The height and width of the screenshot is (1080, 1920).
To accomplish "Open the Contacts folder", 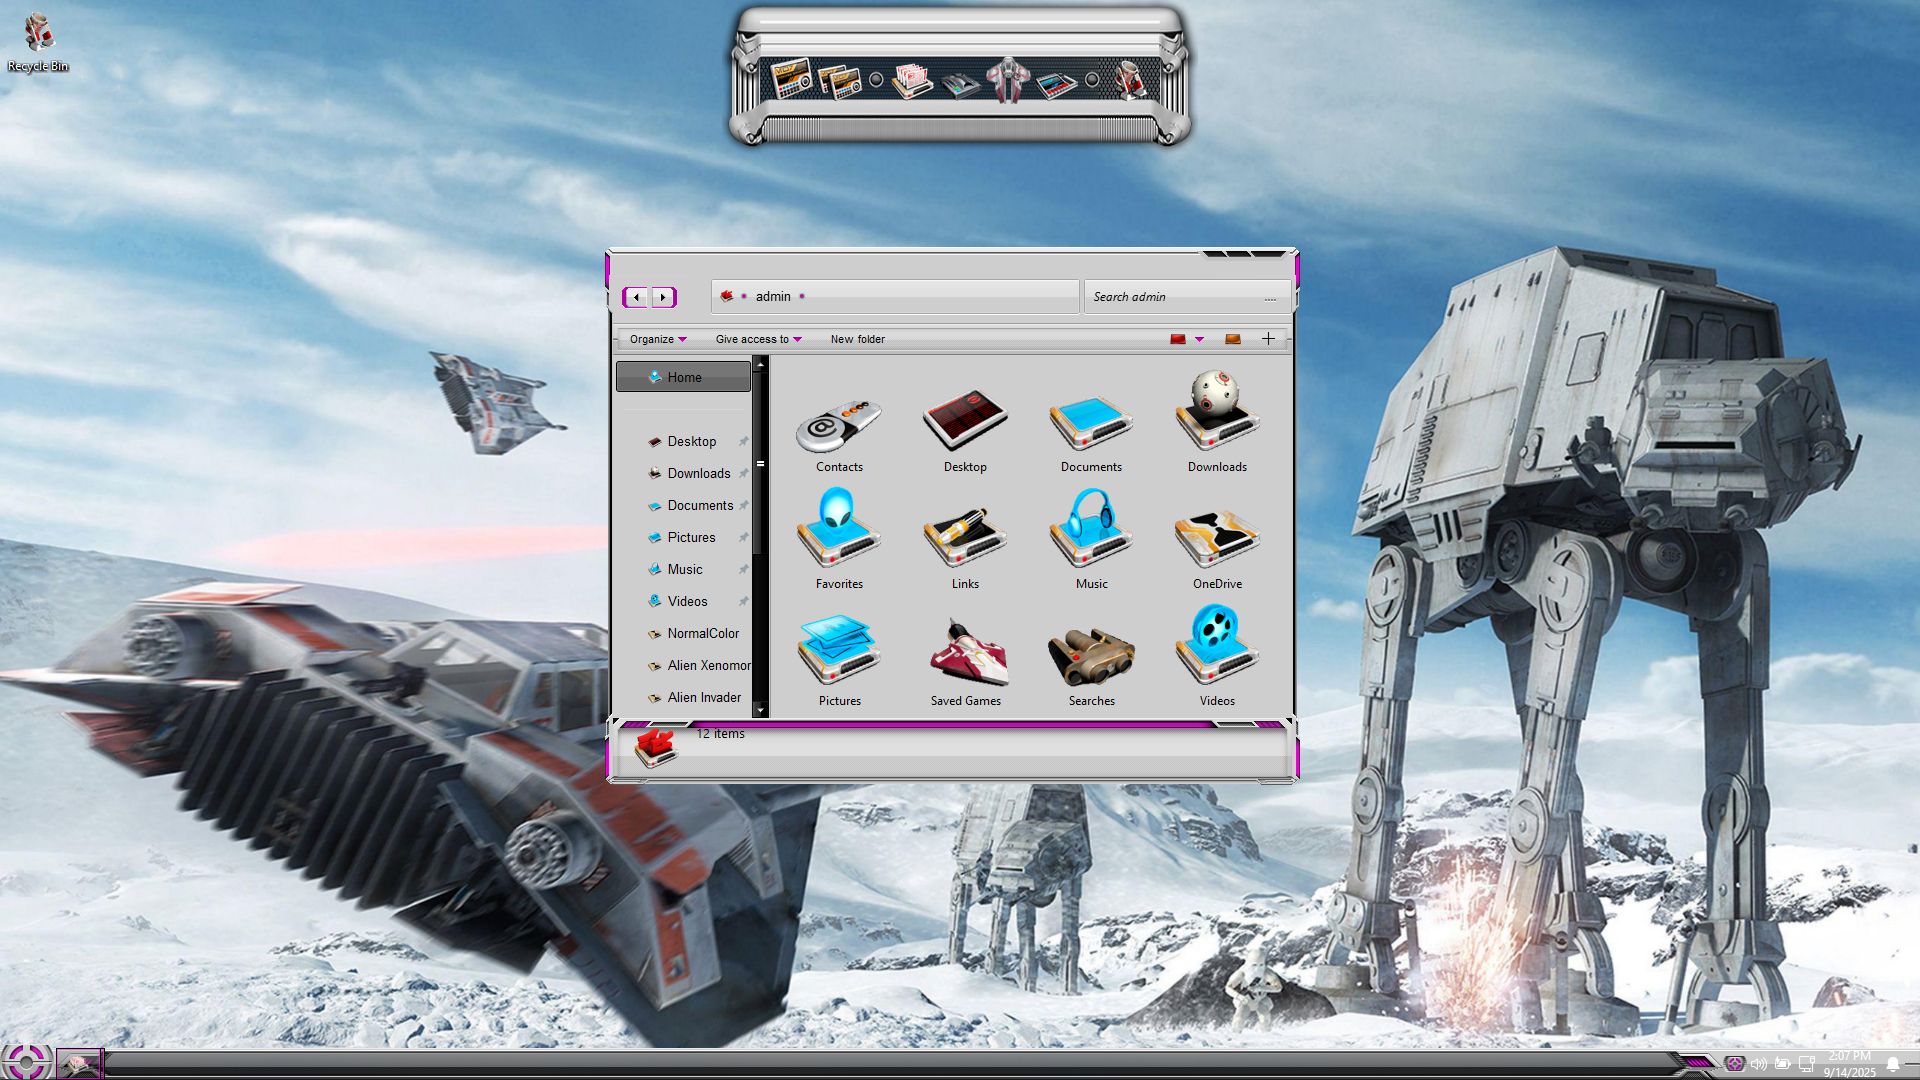I will 839,434.
